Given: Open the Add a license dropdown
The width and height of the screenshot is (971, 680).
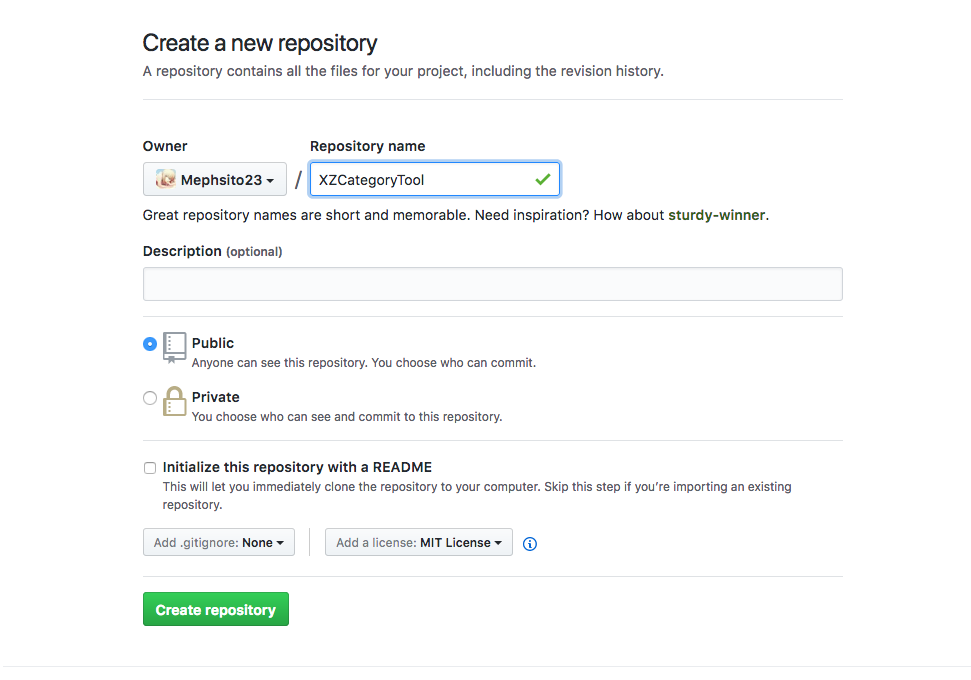Looking at the screenshot, I should [418, 543].
